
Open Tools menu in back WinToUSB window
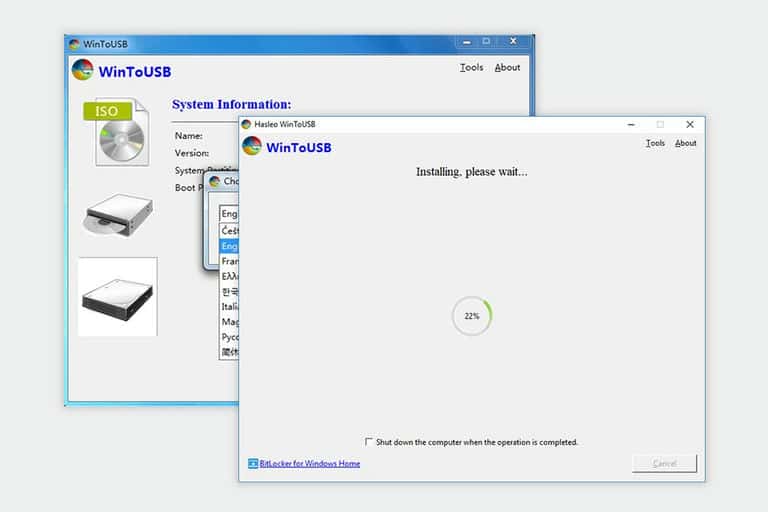[x=471, y=68]
